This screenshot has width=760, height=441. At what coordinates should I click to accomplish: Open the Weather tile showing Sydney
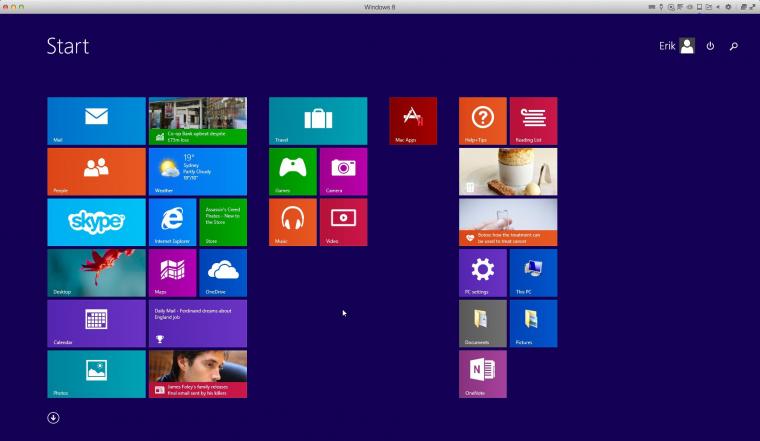[x=198, y=172]
